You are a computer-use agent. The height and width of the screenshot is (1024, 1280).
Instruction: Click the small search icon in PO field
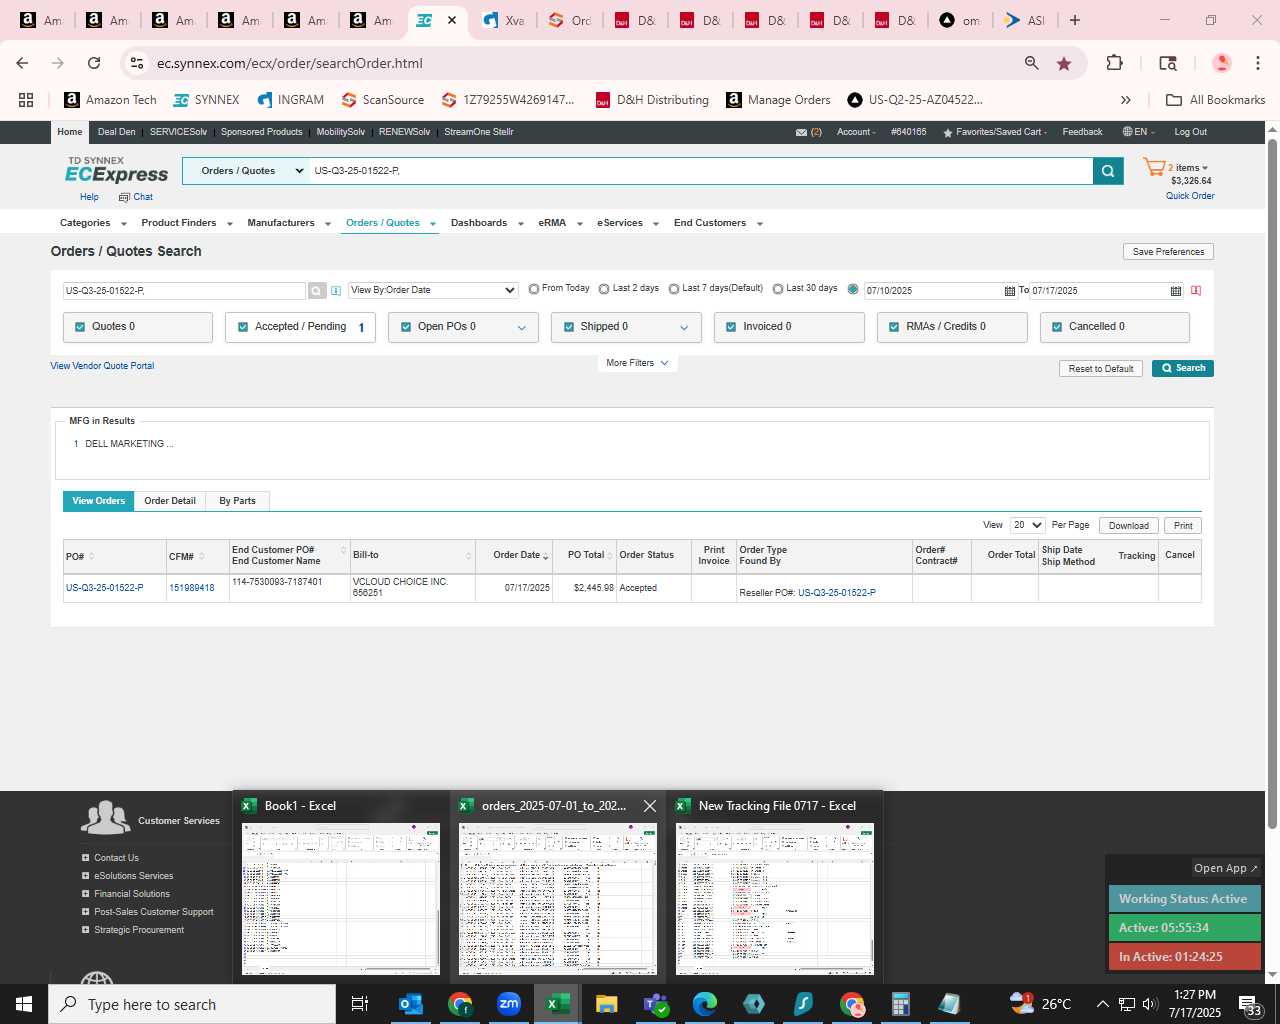coord(317,291)
